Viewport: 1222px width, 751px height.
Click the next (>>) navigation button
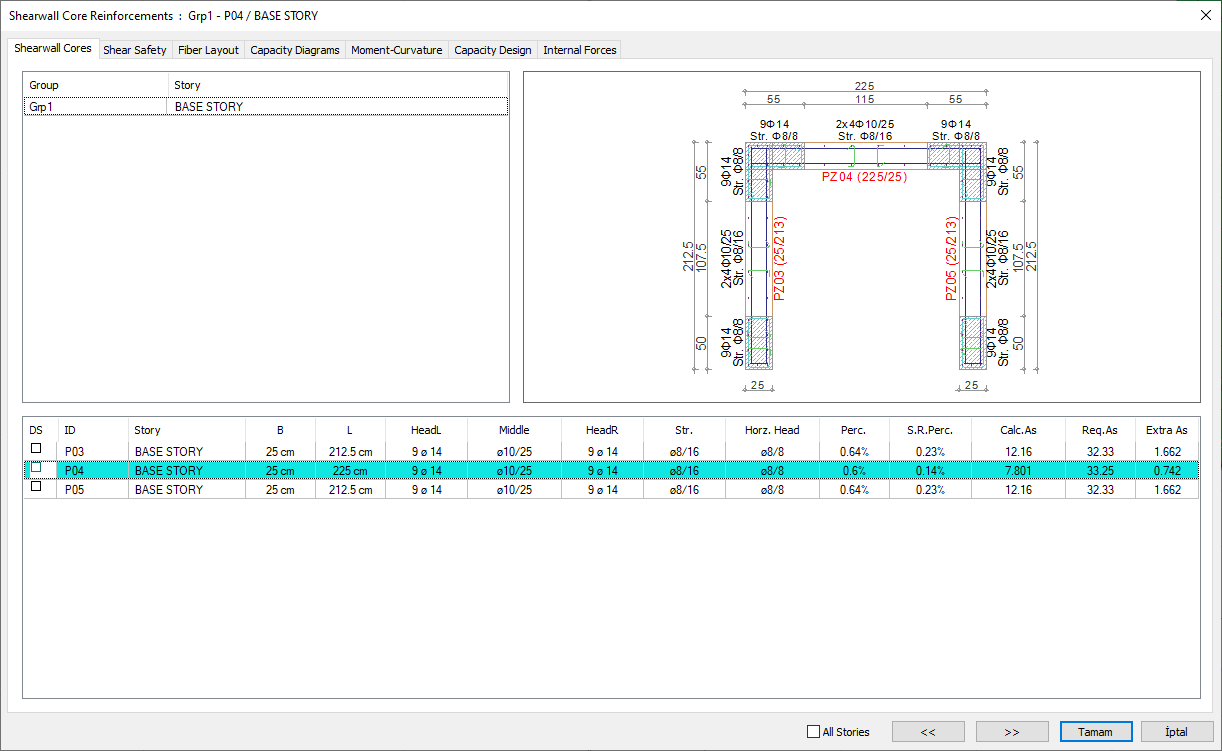[1012, 732]
